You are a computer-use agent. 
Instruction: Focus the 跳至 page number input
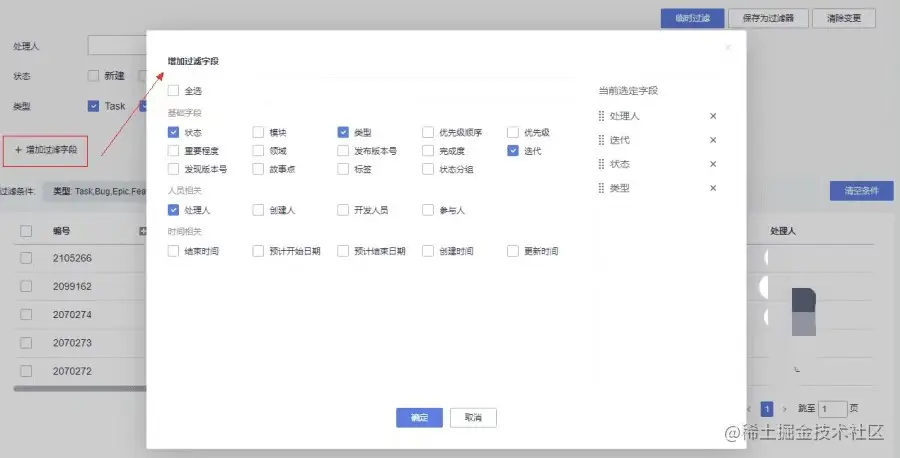pyautogui.click(x=833, y=409)
